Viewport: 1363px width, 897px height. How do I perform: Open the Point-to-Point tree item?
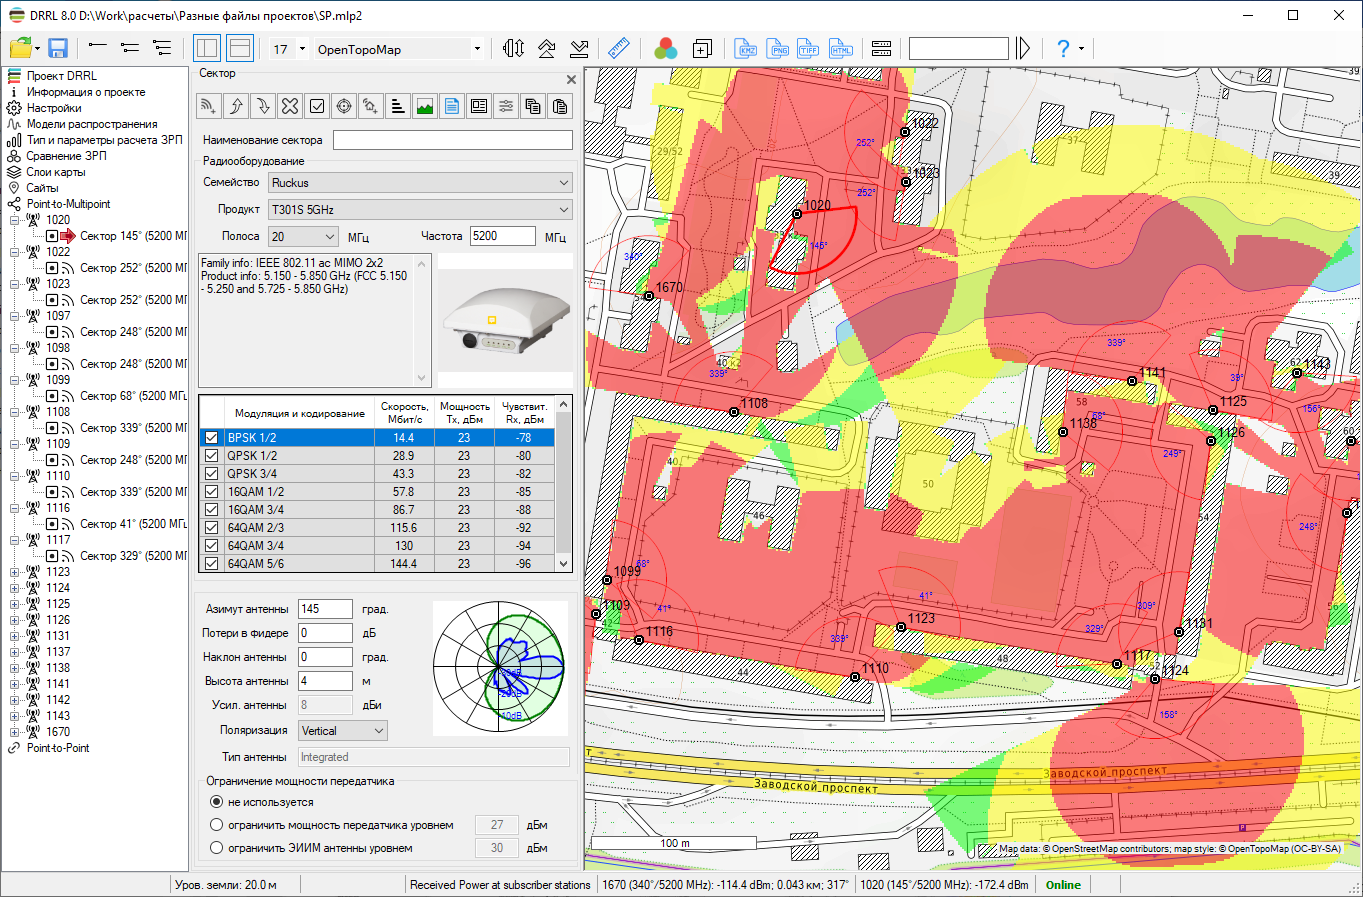point(57,748)
